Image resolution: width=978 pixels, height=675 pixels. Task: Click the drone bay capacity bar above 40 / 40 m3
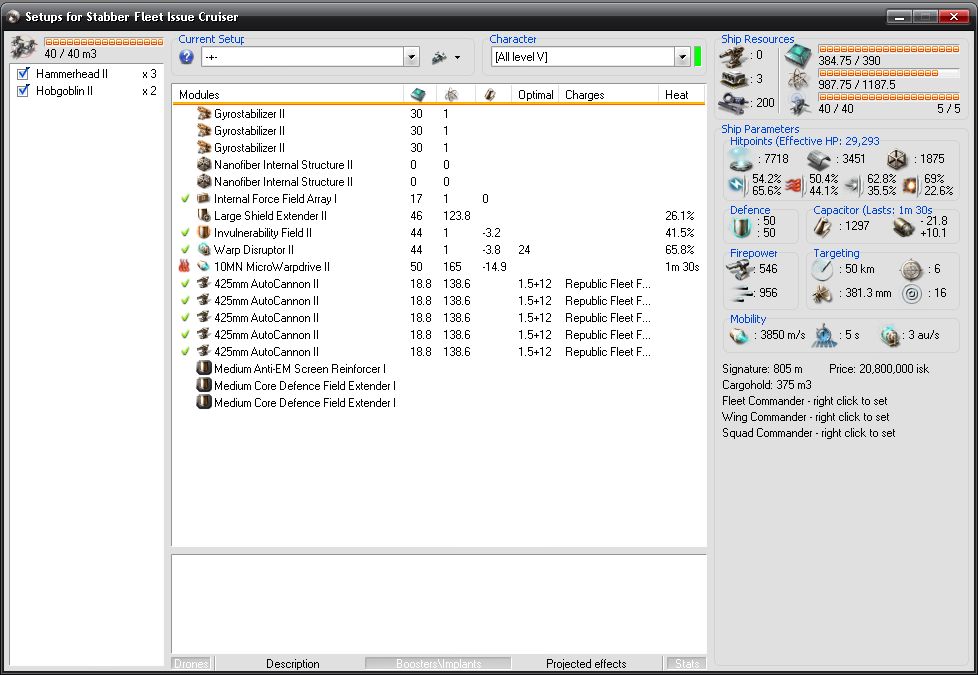(x=104, y=42)
